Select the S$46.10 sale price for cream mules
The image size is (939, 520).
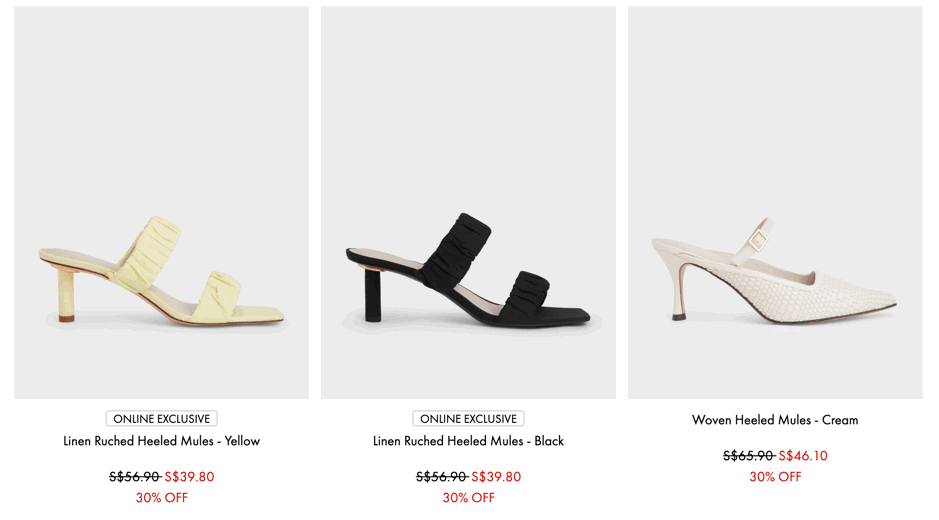(803, 456)
